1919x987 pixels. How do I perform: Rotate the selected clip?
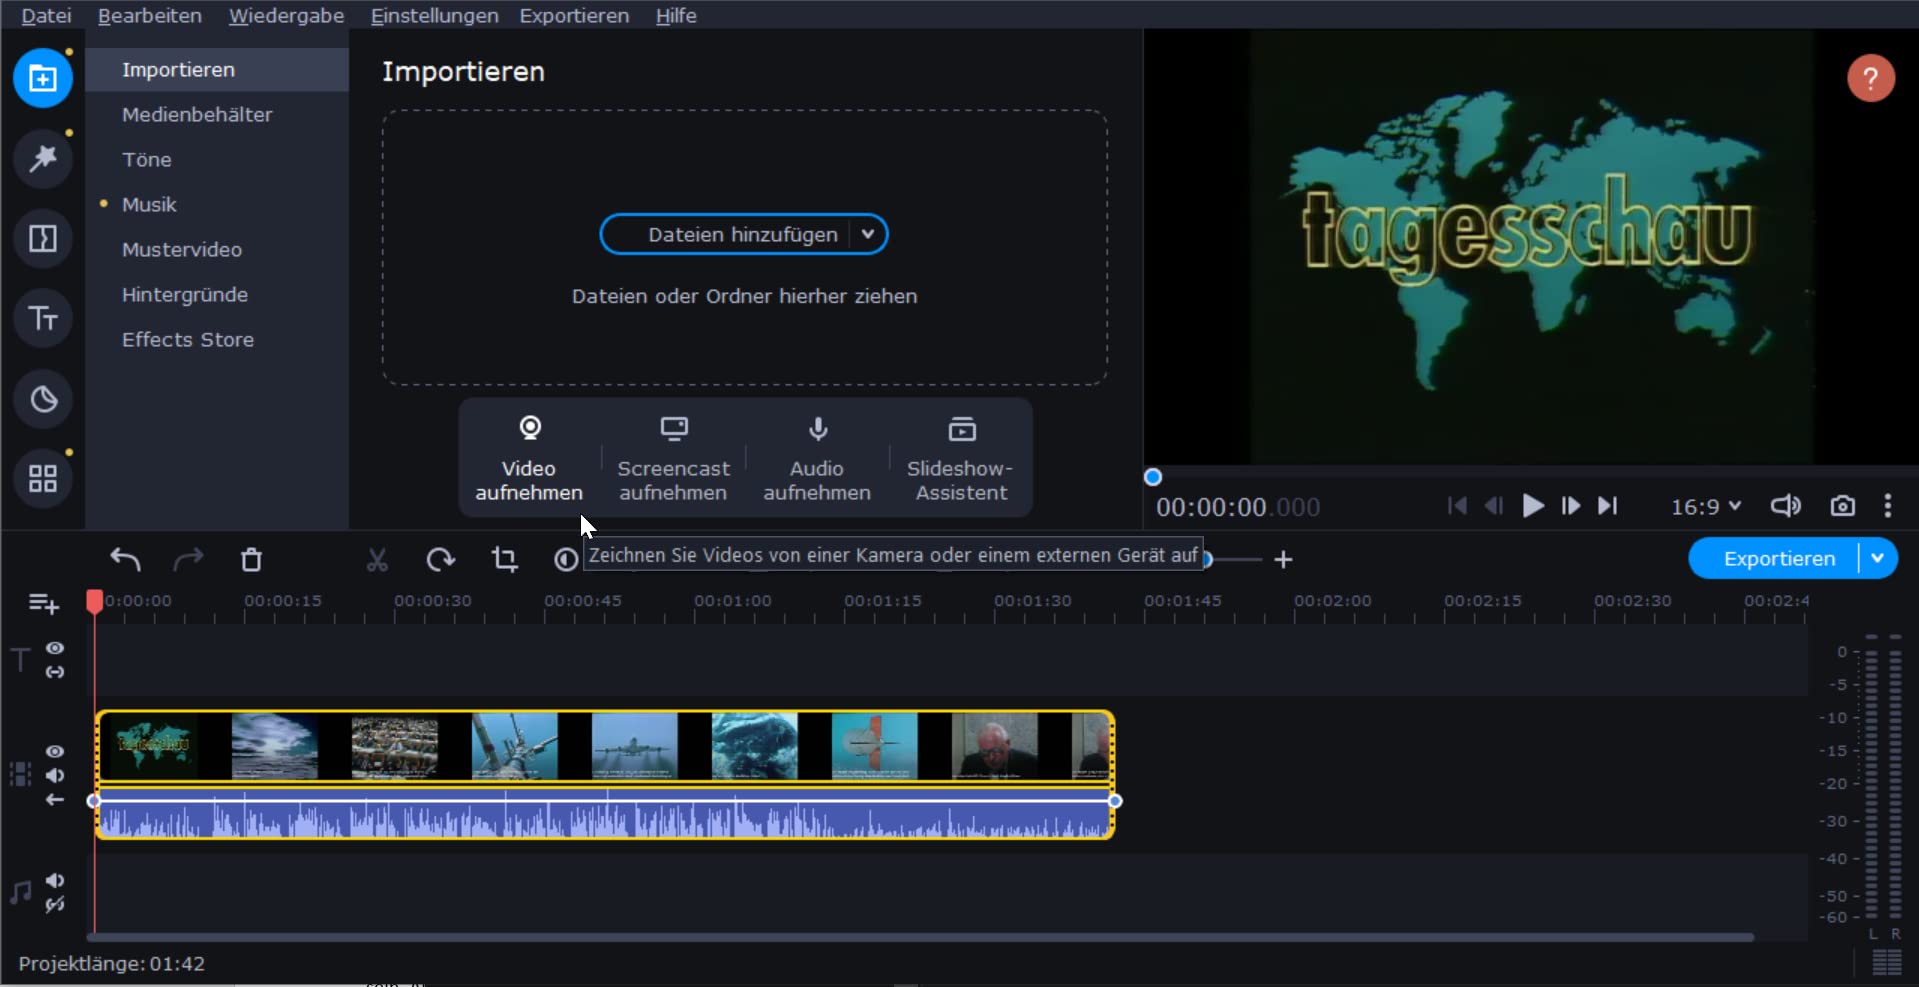pyautogui.click(x=440, y=559)
